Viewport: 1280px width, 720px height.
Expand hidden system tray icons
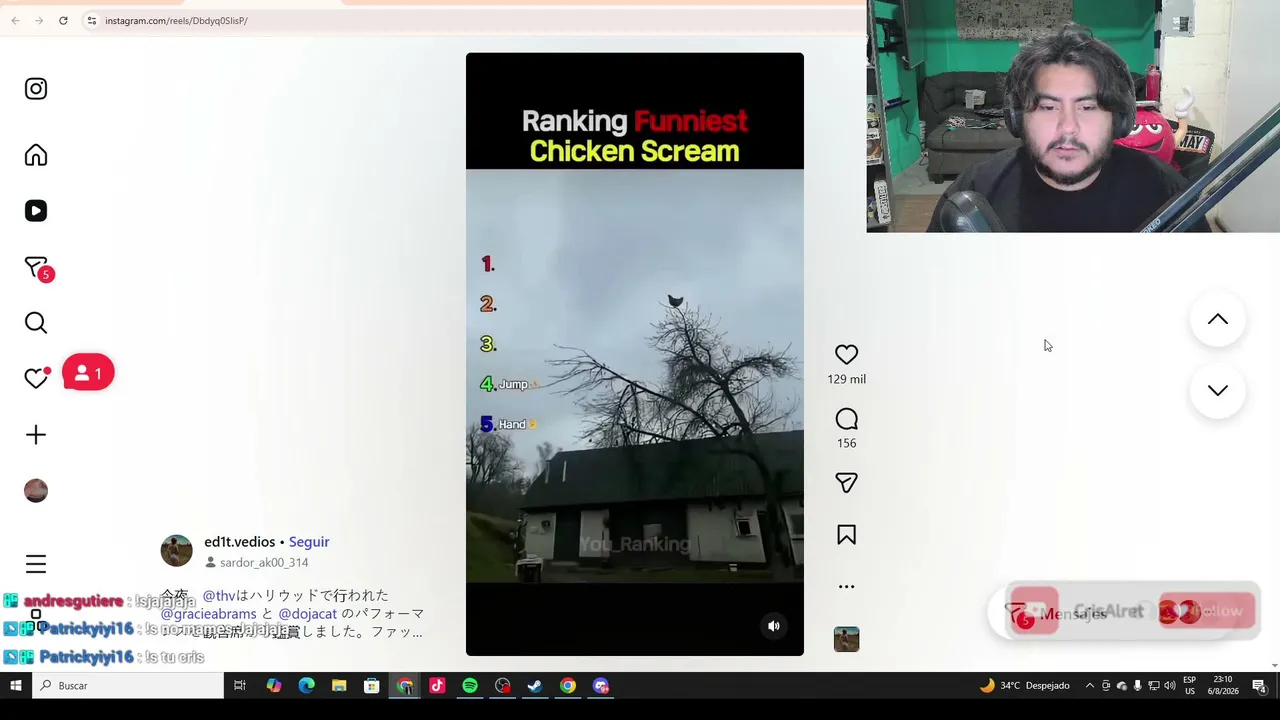tap(1089, 686)
